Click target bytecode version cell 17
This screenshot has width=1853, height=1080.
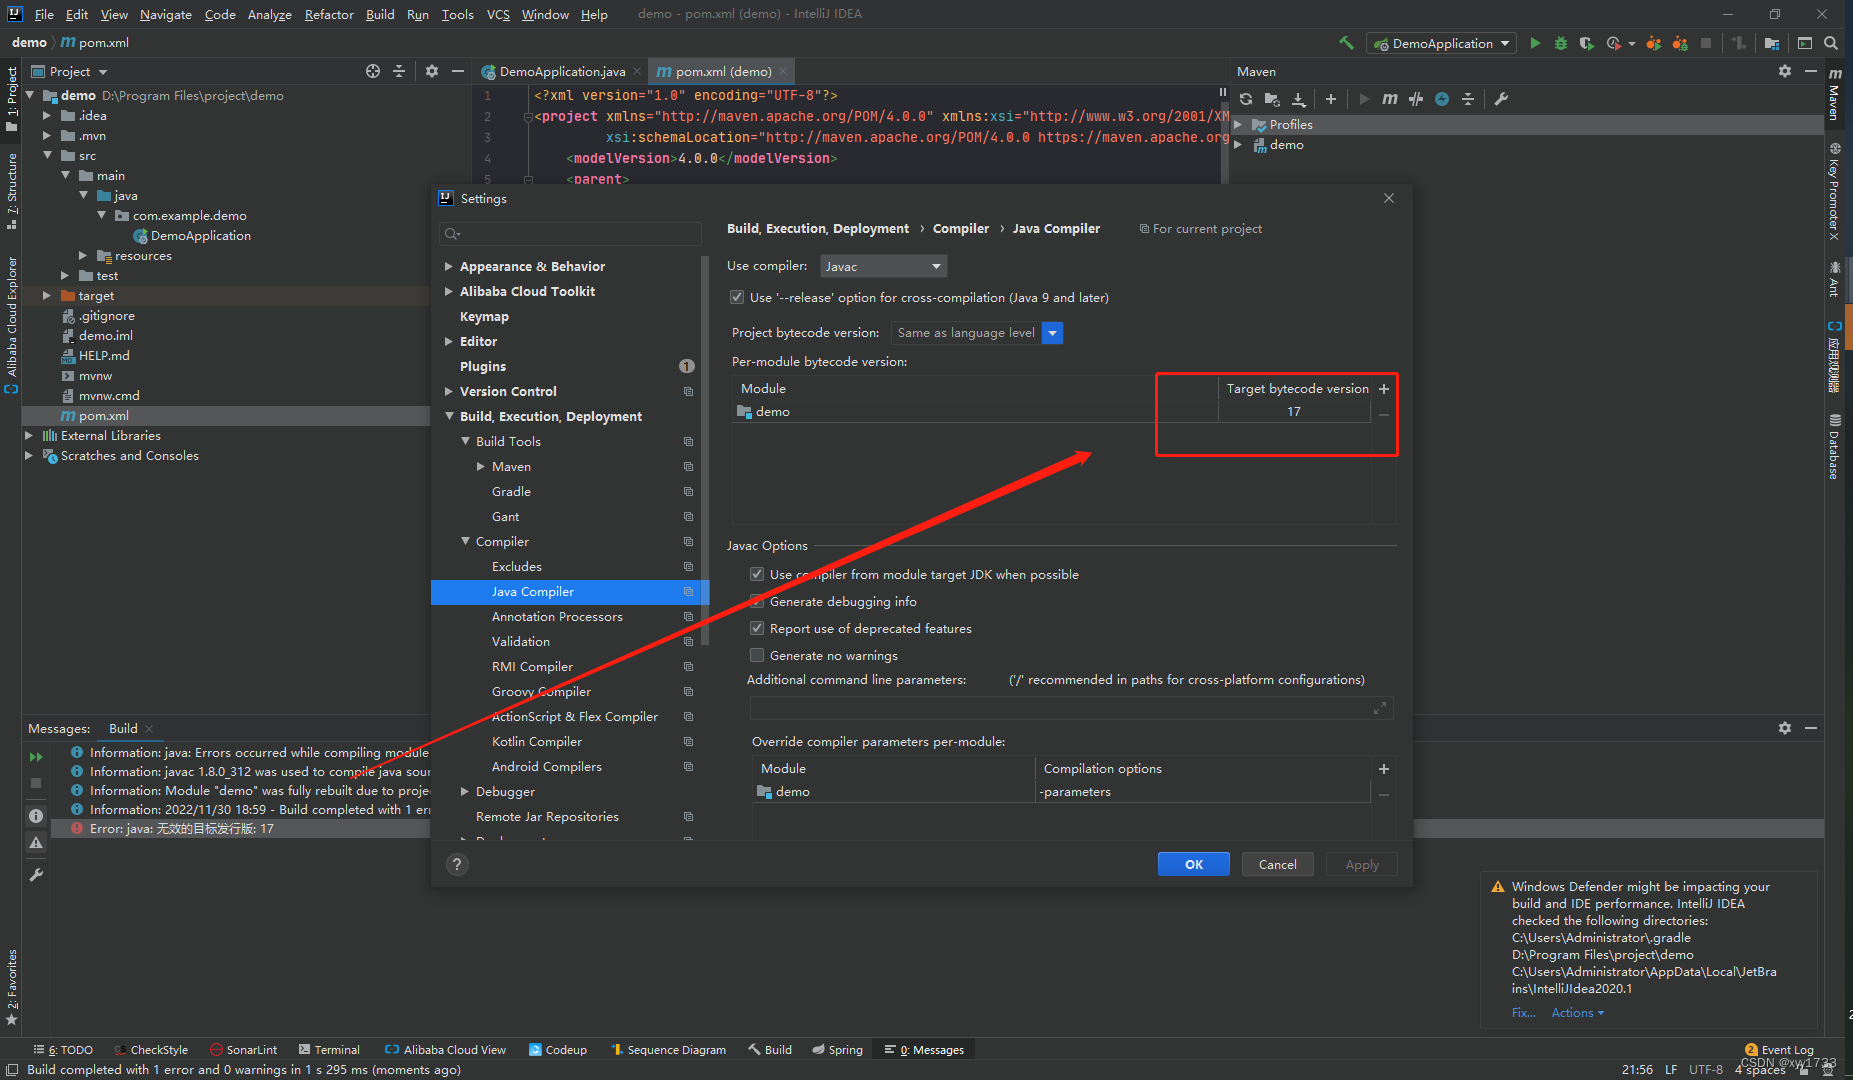coord(1294,411)
